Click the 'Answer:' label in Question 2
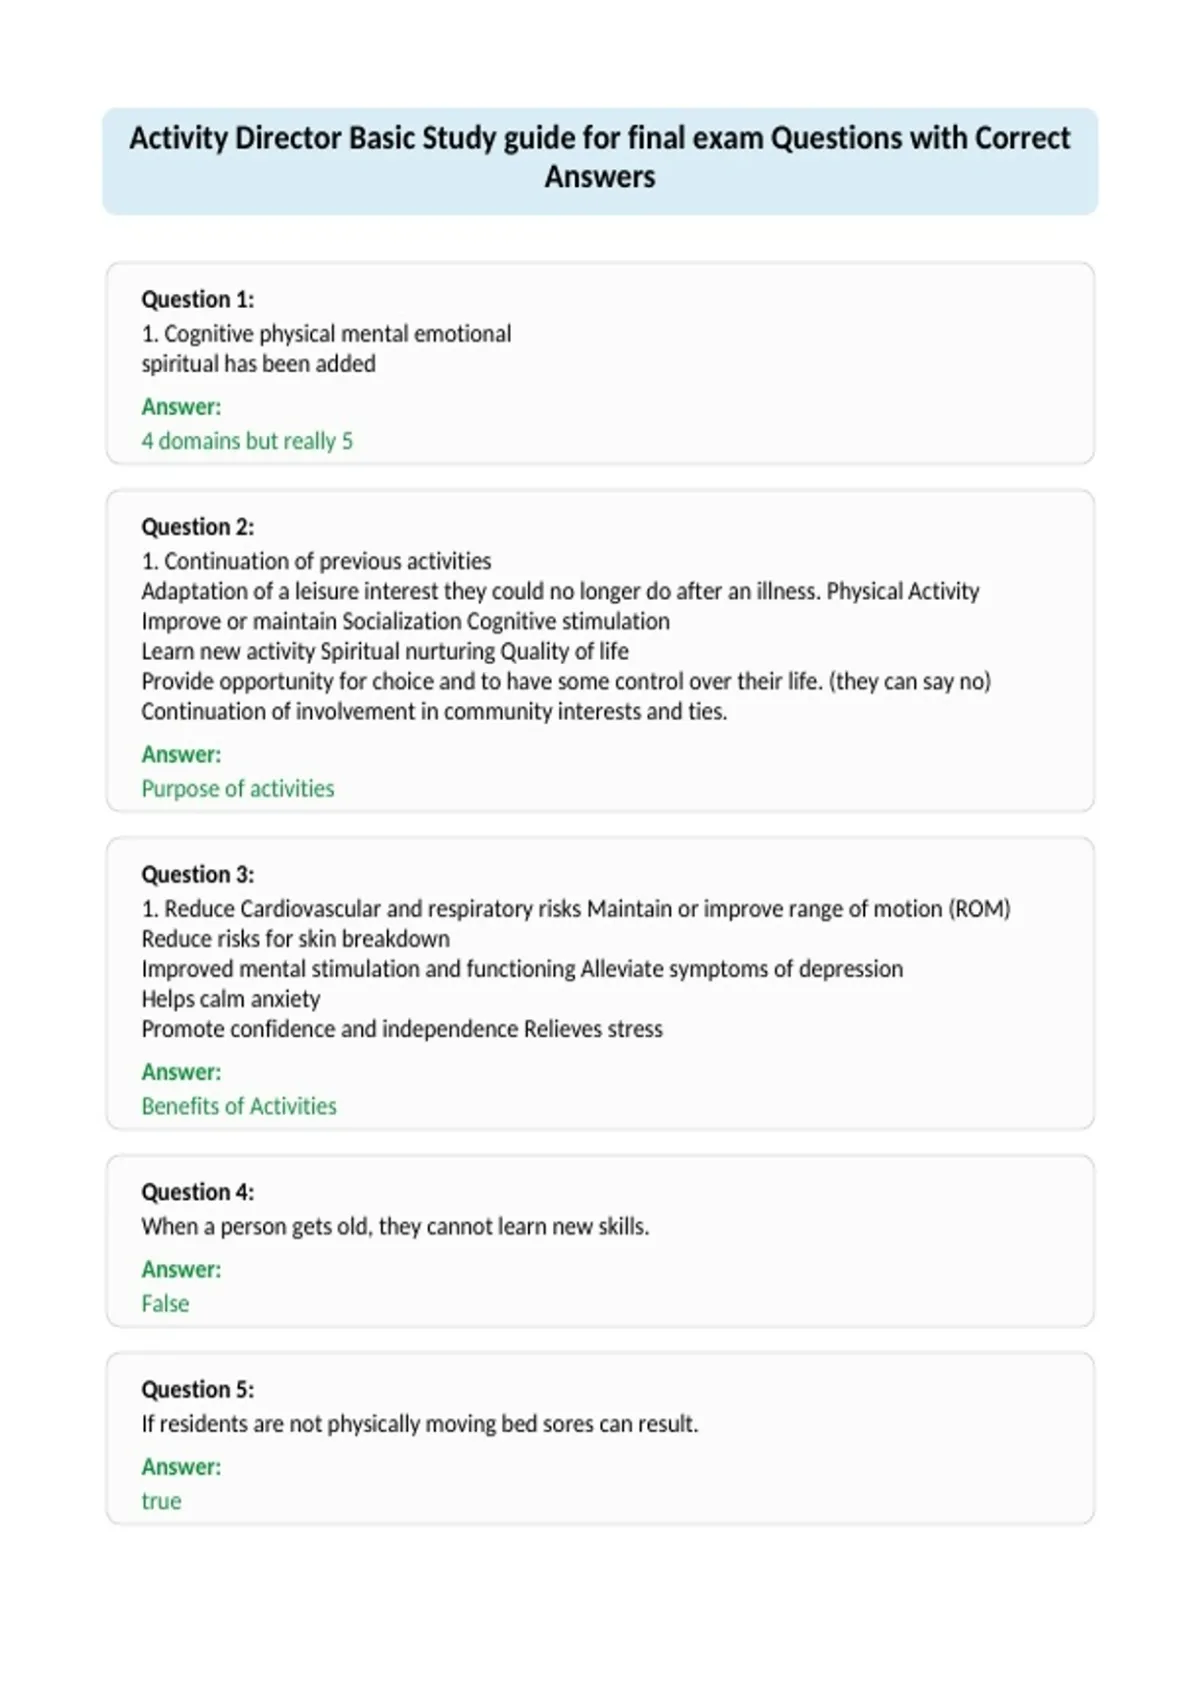This screenshot has height=1700, width=1200. 181,754
